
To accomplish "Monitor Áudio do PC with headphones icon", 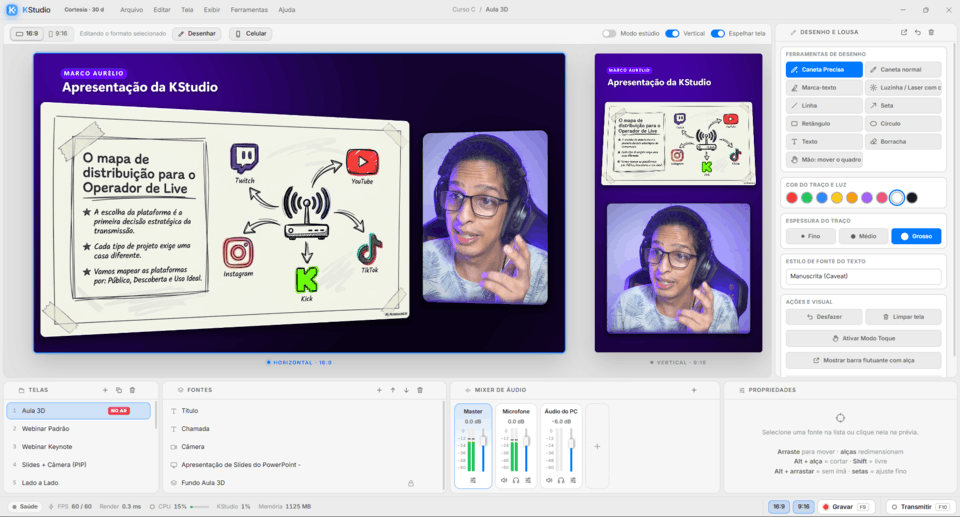I will tap(561, 480).
